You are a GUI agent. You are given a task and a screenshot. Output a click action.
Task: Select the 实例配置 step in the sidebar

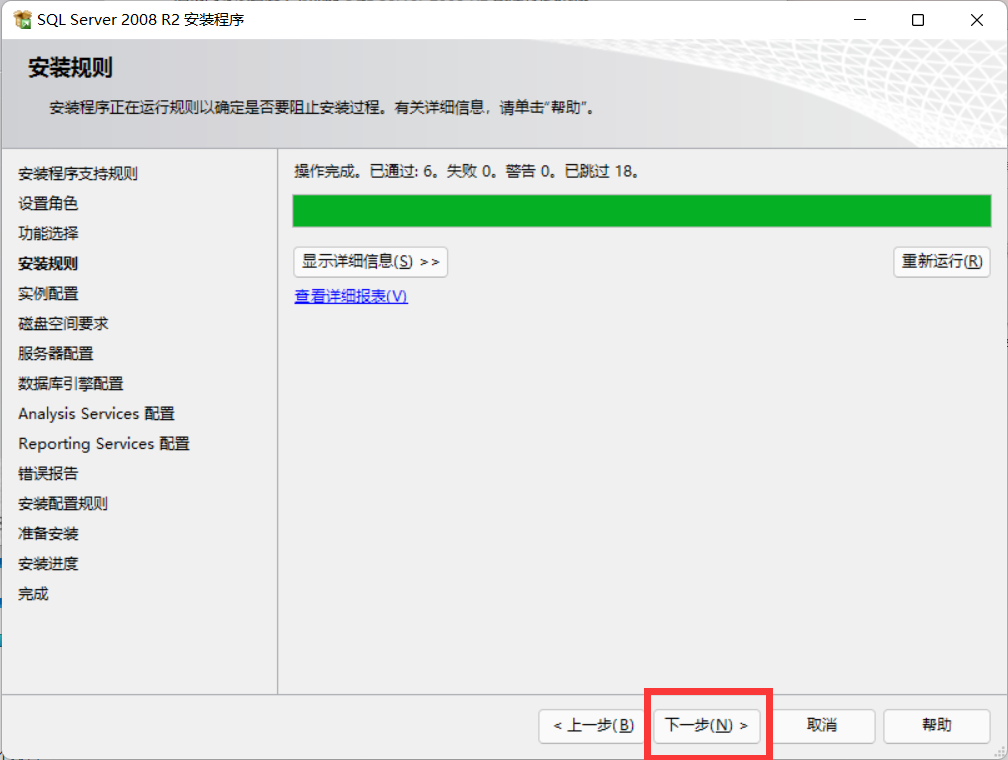tap(48, 294)
